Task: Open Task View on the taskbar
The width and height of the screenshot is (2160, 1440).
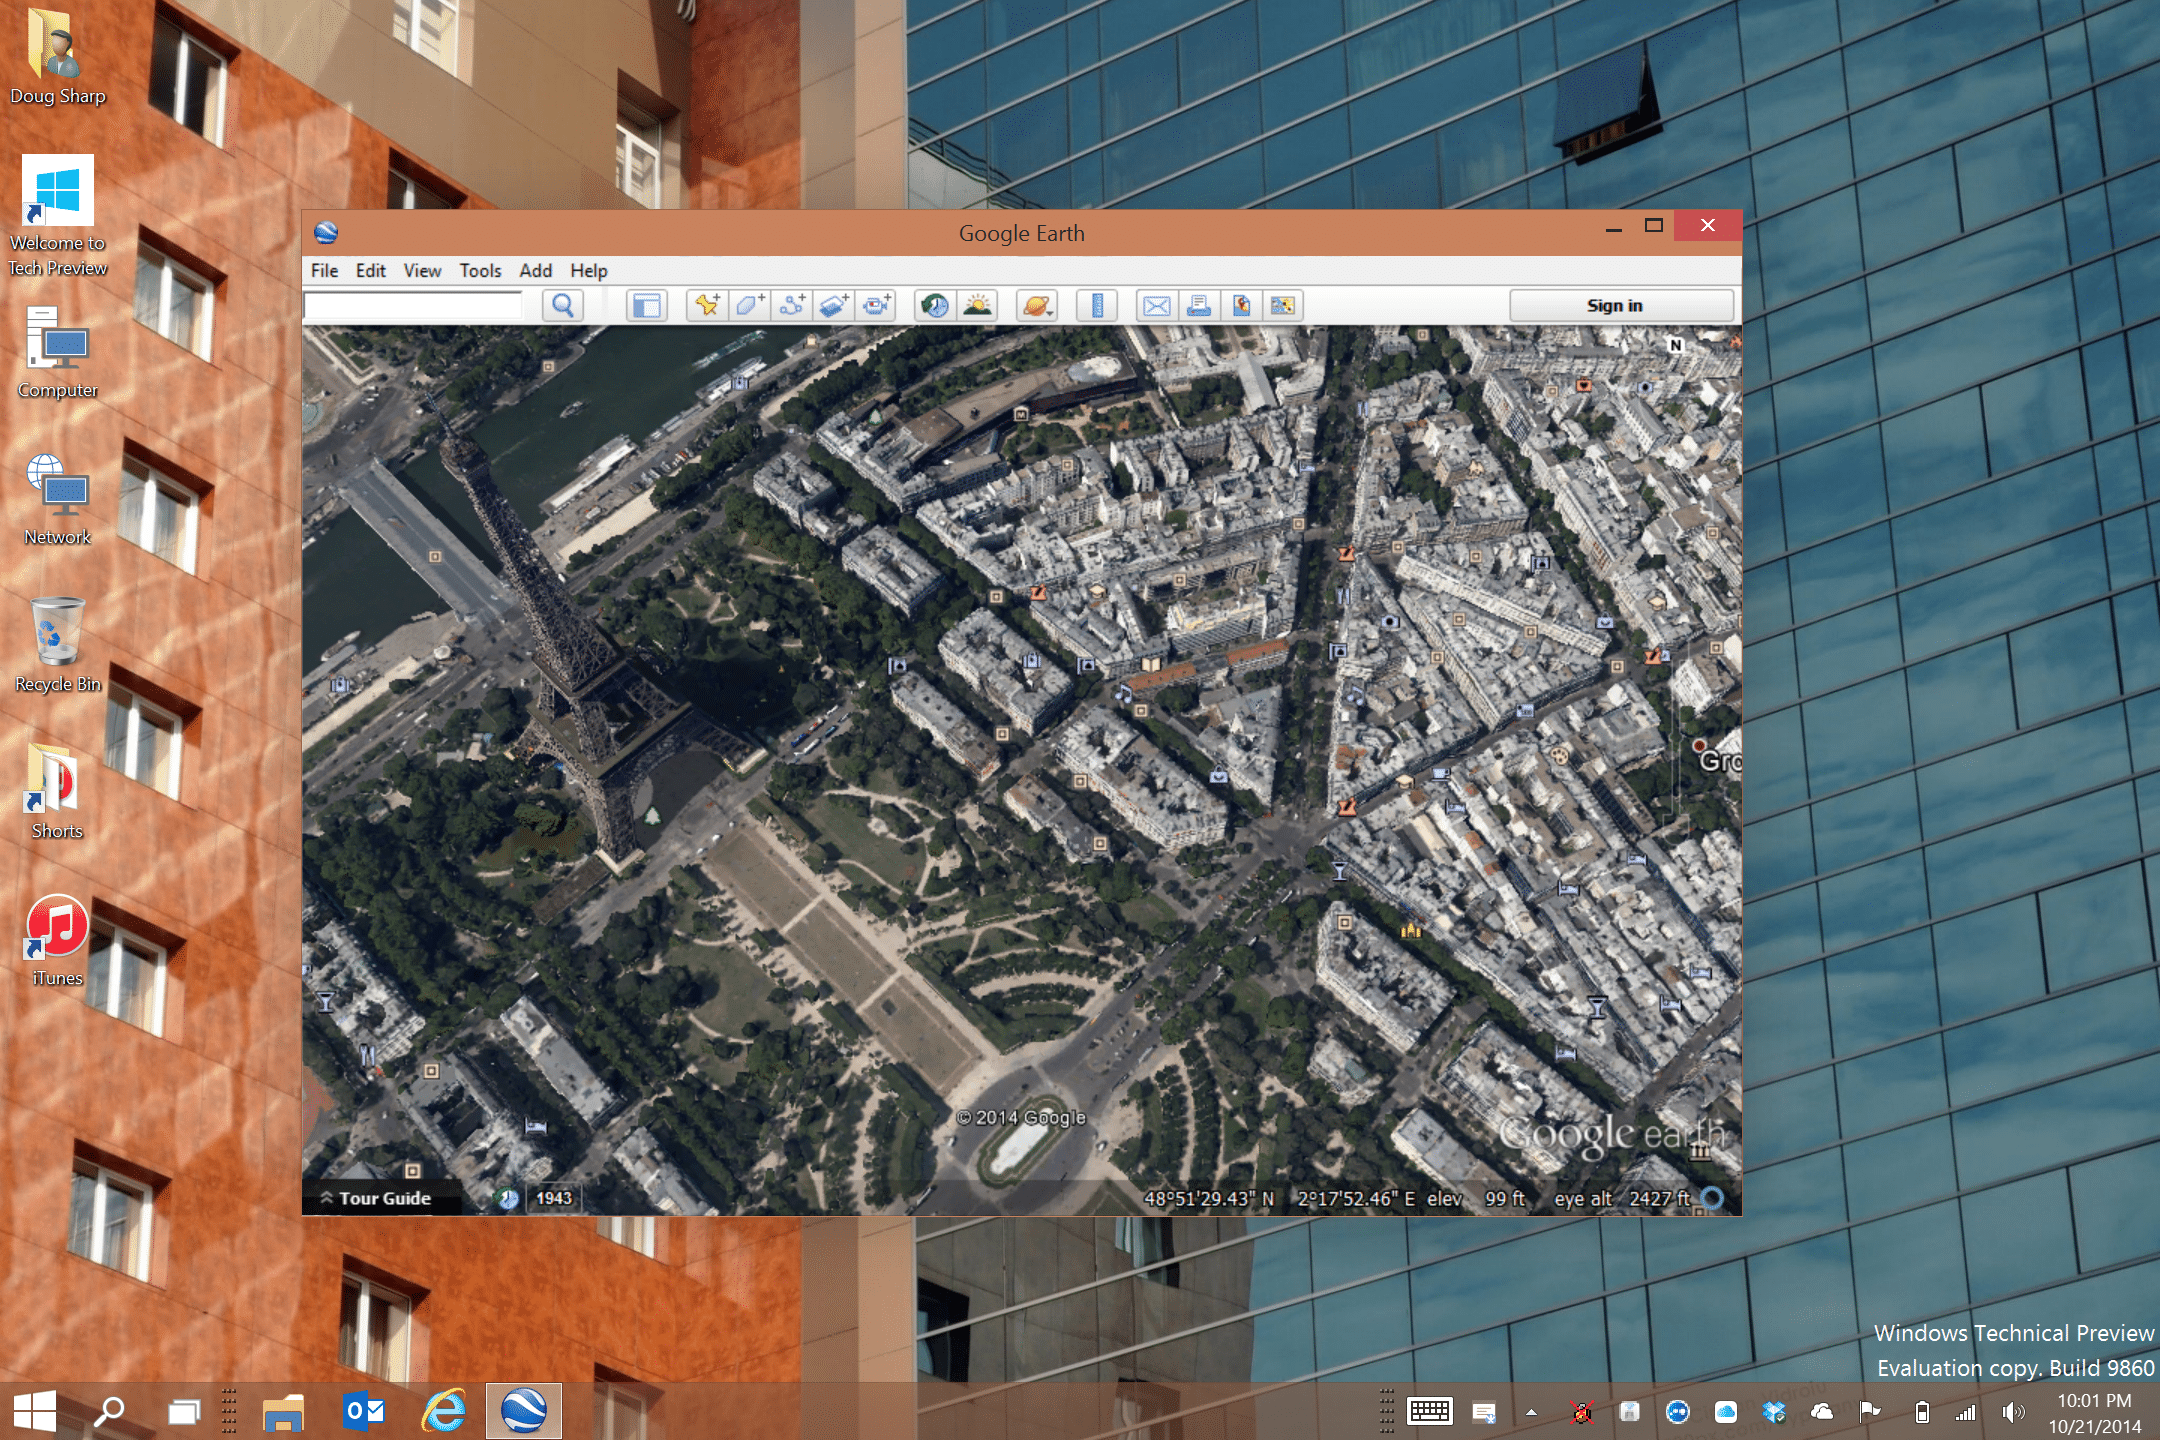Action: pos(184,1411)
